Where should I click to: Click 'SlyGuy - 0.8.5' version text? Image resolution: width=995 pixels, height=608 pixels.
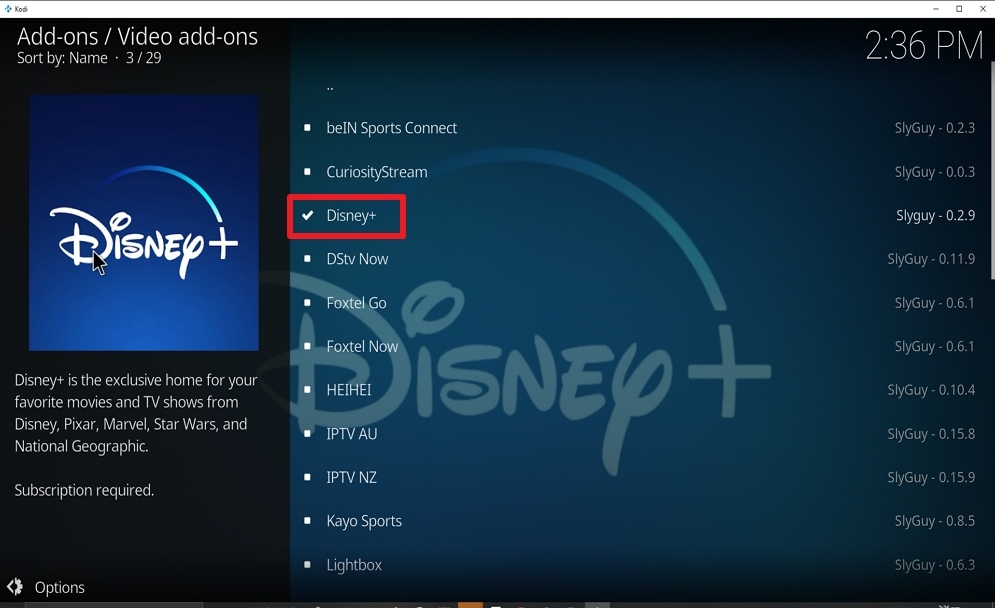(x=935, y=520)
